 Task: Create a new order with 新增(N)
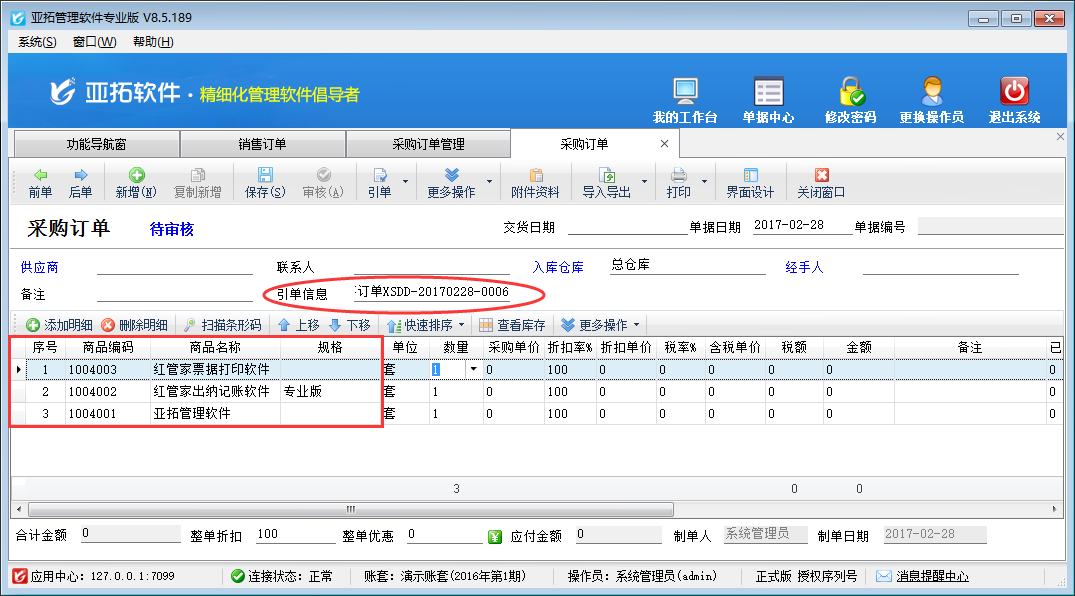[x=135, y=183]
